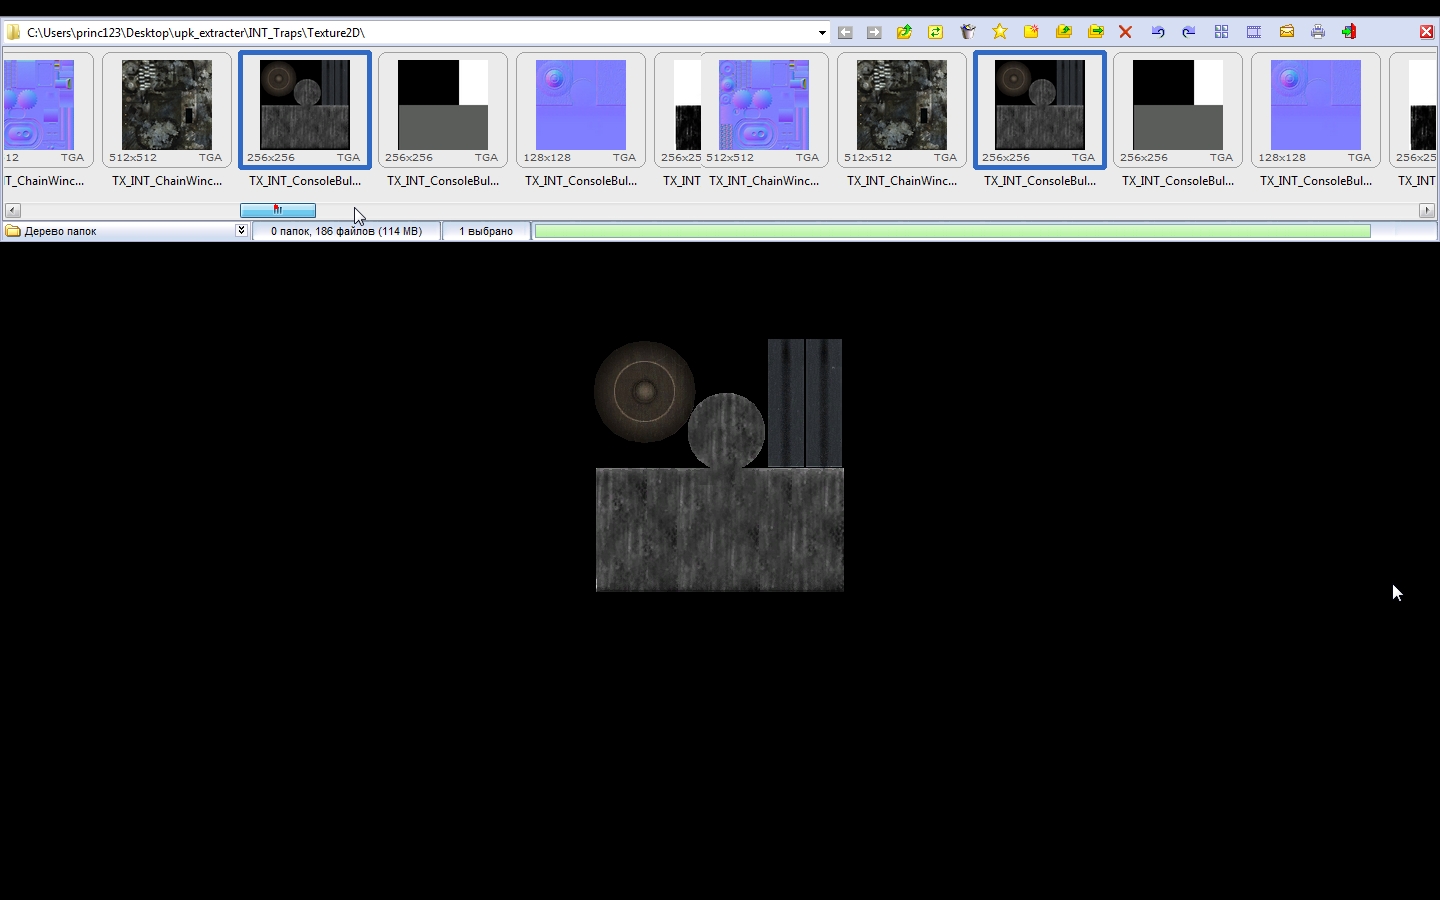Image resolution: width=1440 pixels, height=900 pixels.
Task: Click the '0 папок, 186 файлов (114 MB)' status text
Action: [x=346, y=231]
